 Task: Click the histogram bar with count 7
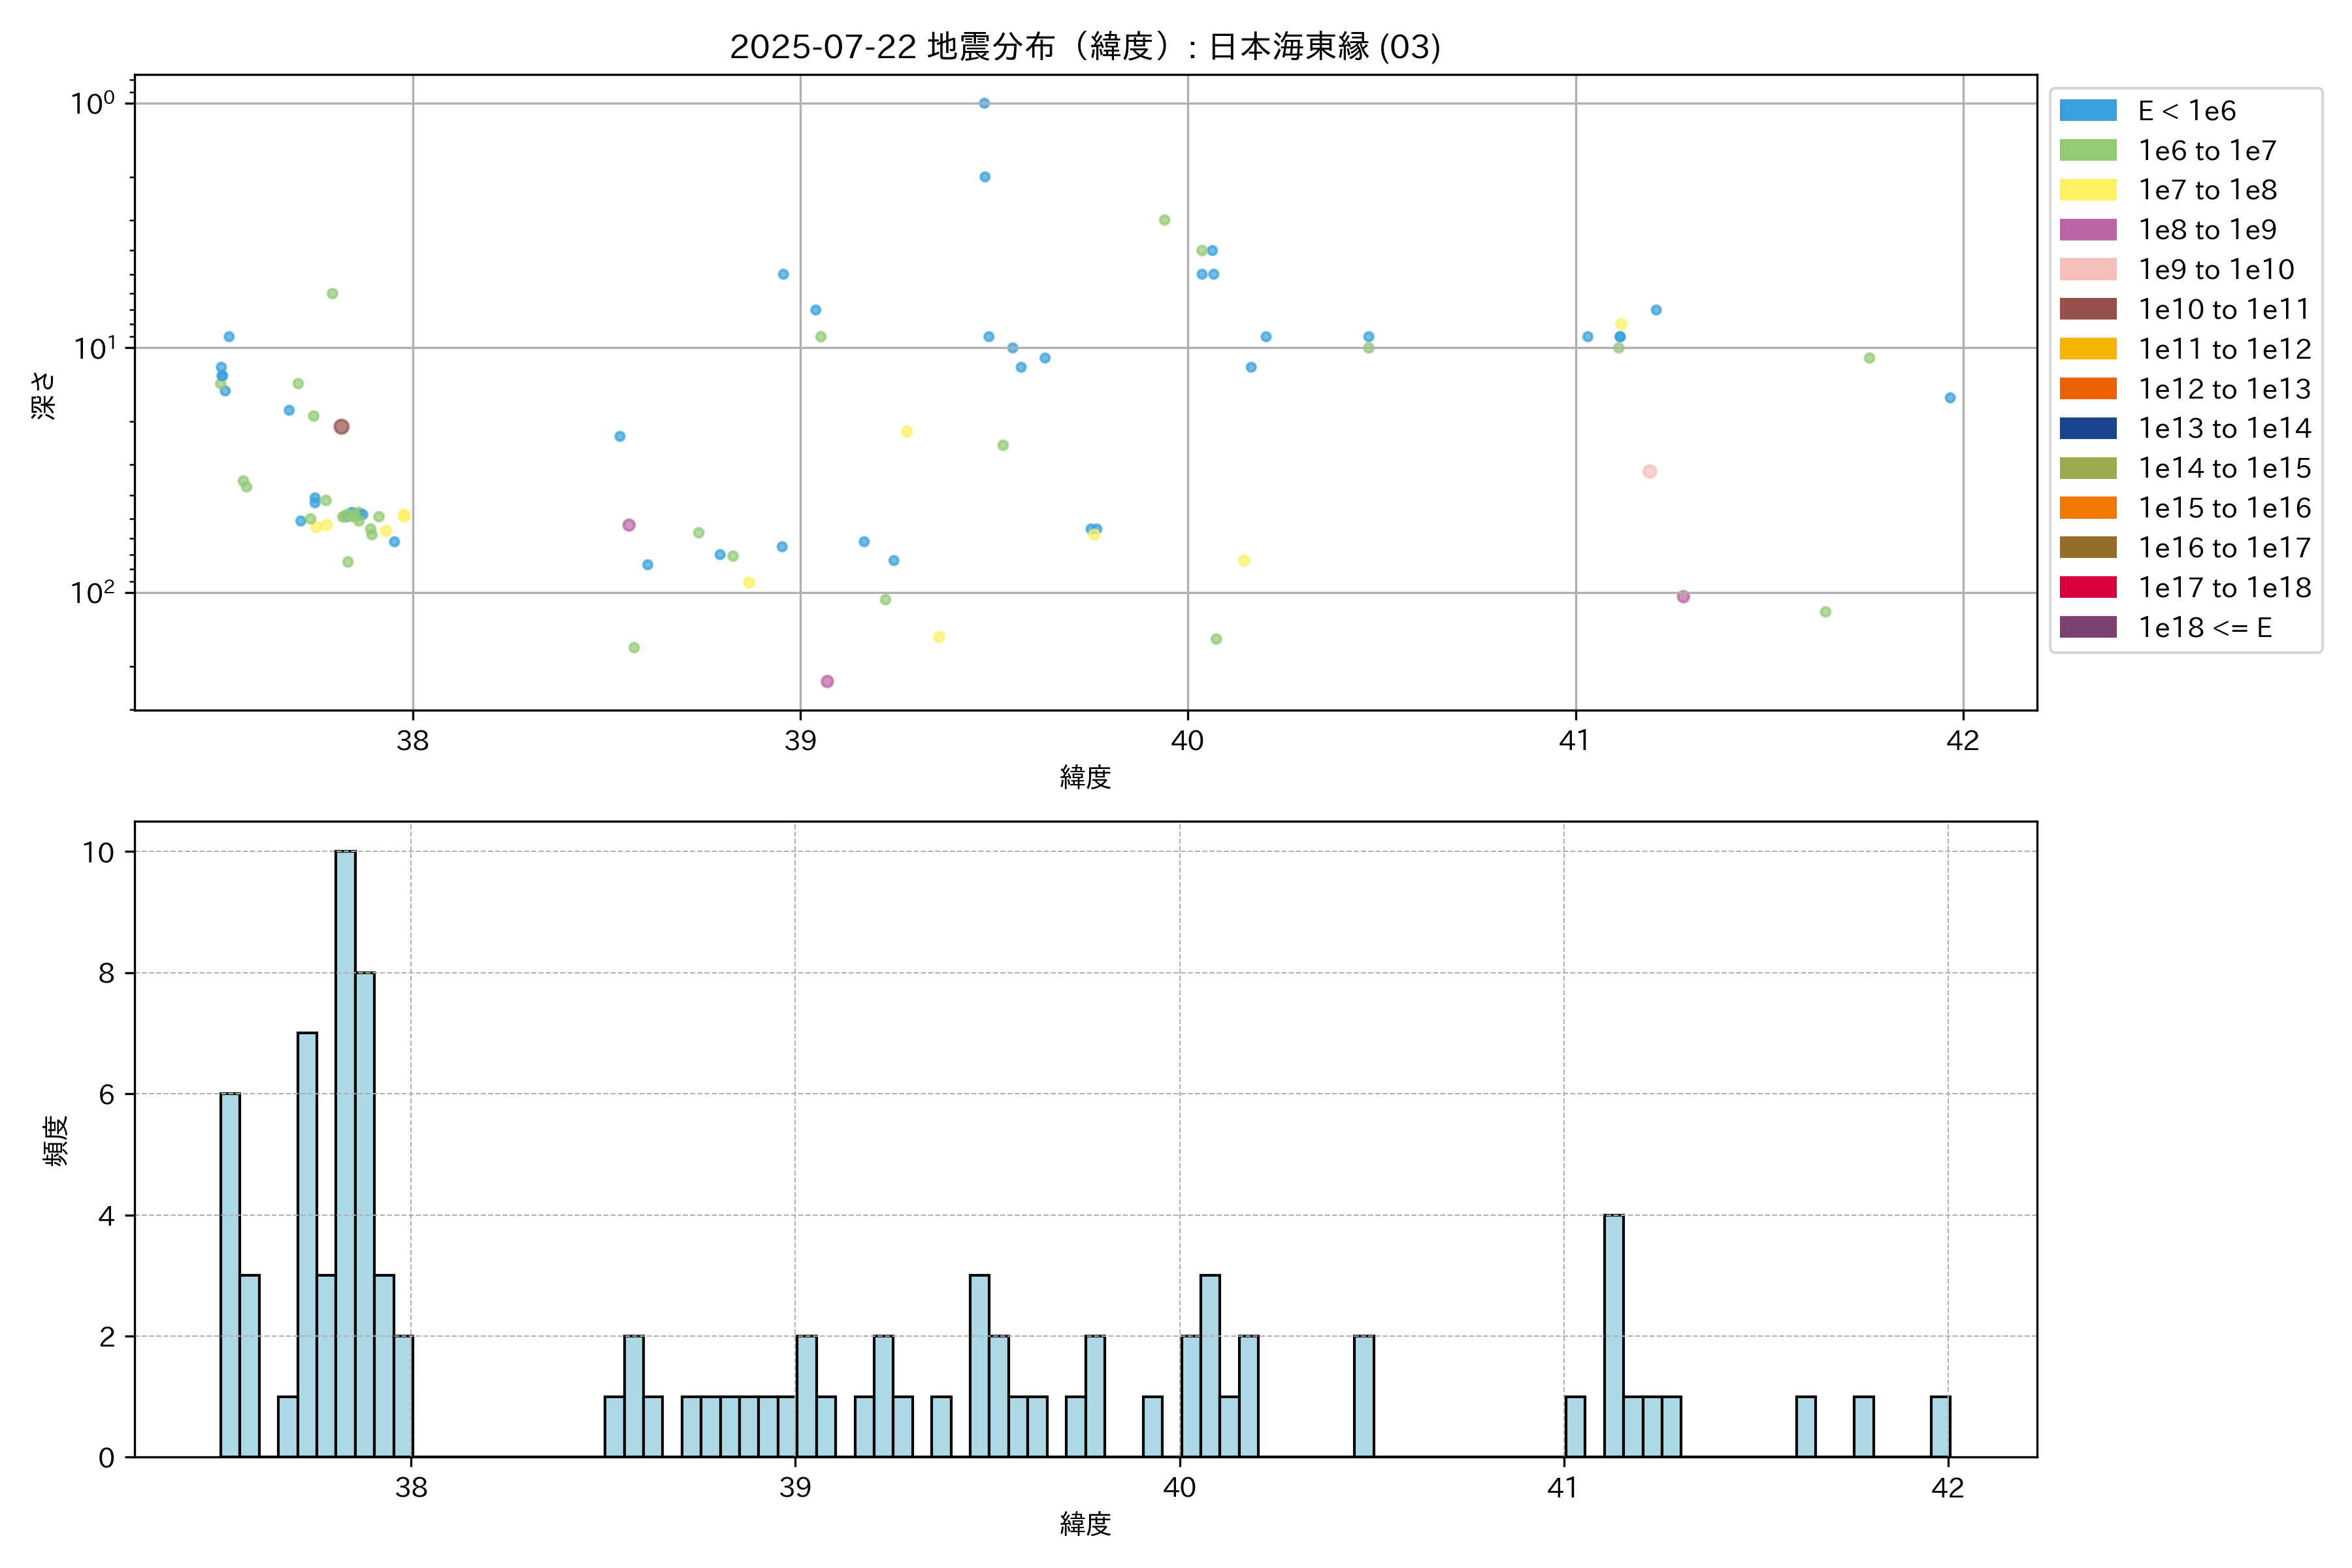(307, 1244)
